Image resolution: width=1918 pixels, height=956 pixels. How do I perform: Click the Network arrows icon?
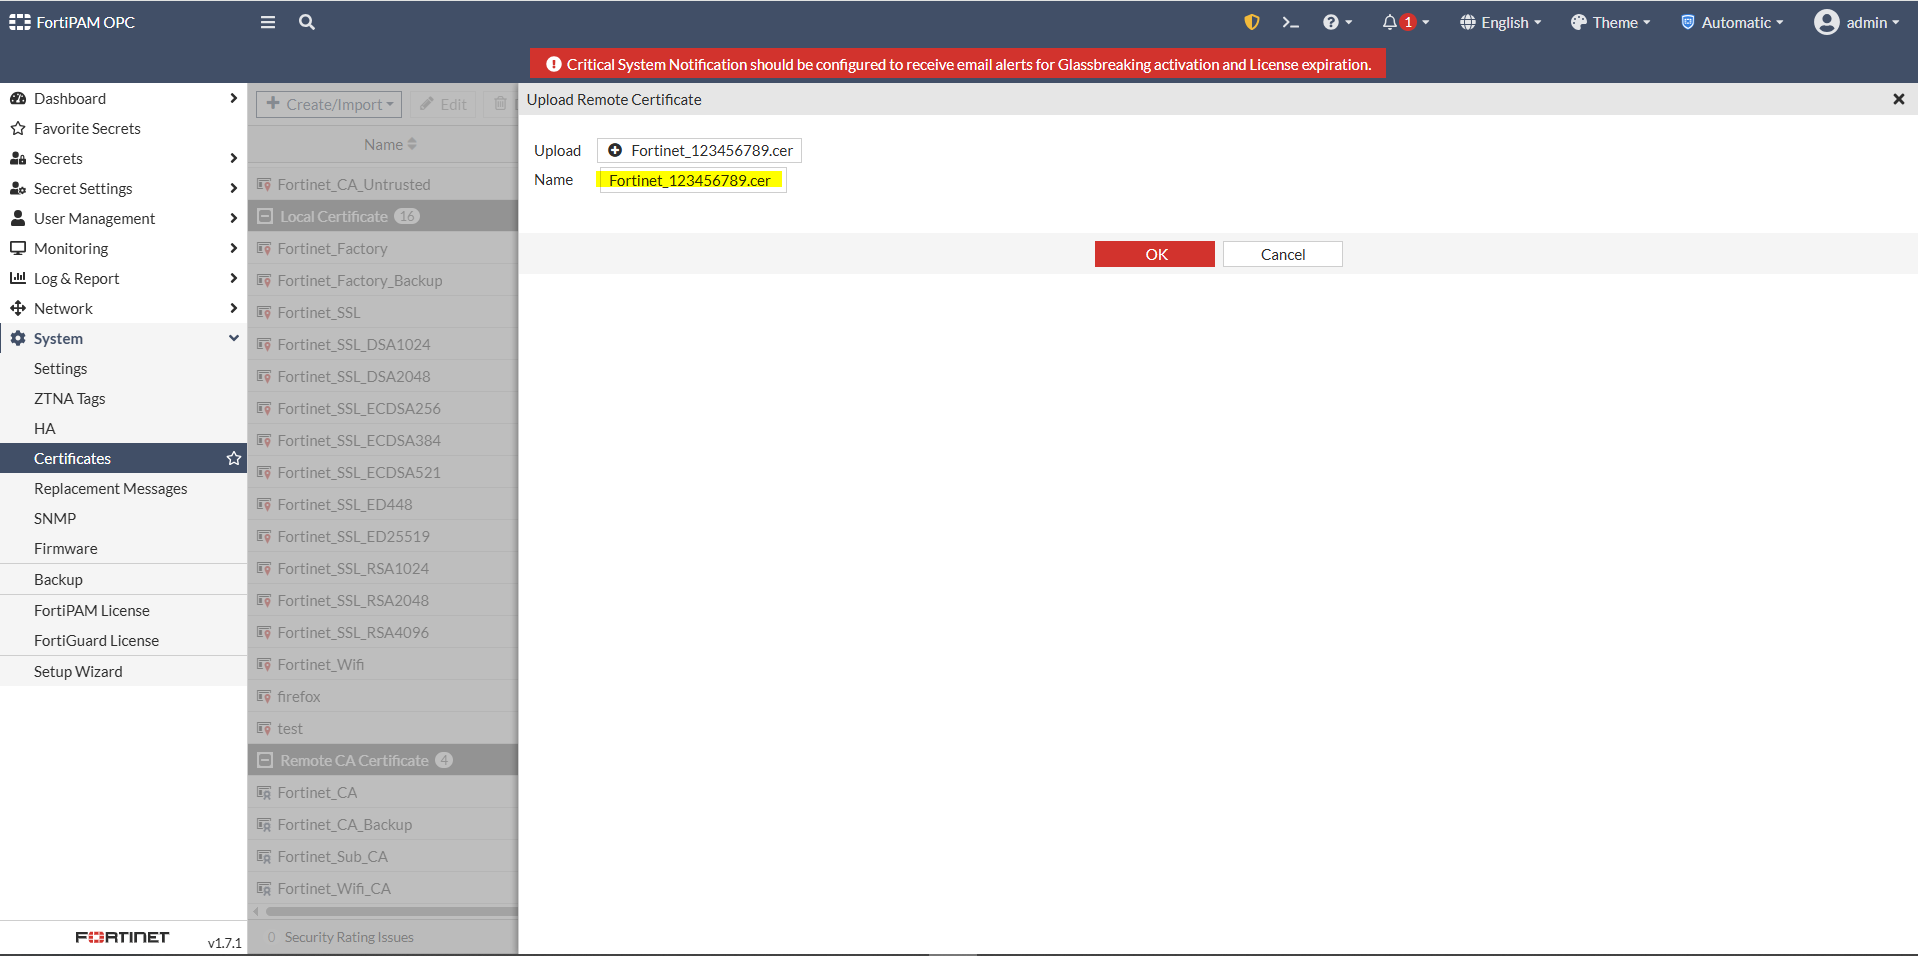pos(18,308)
